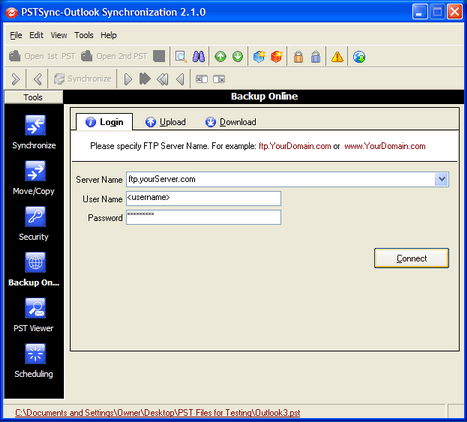Click the green up arrow icon
This screenshot has height=422, width=467.
(x=220, y=56)
